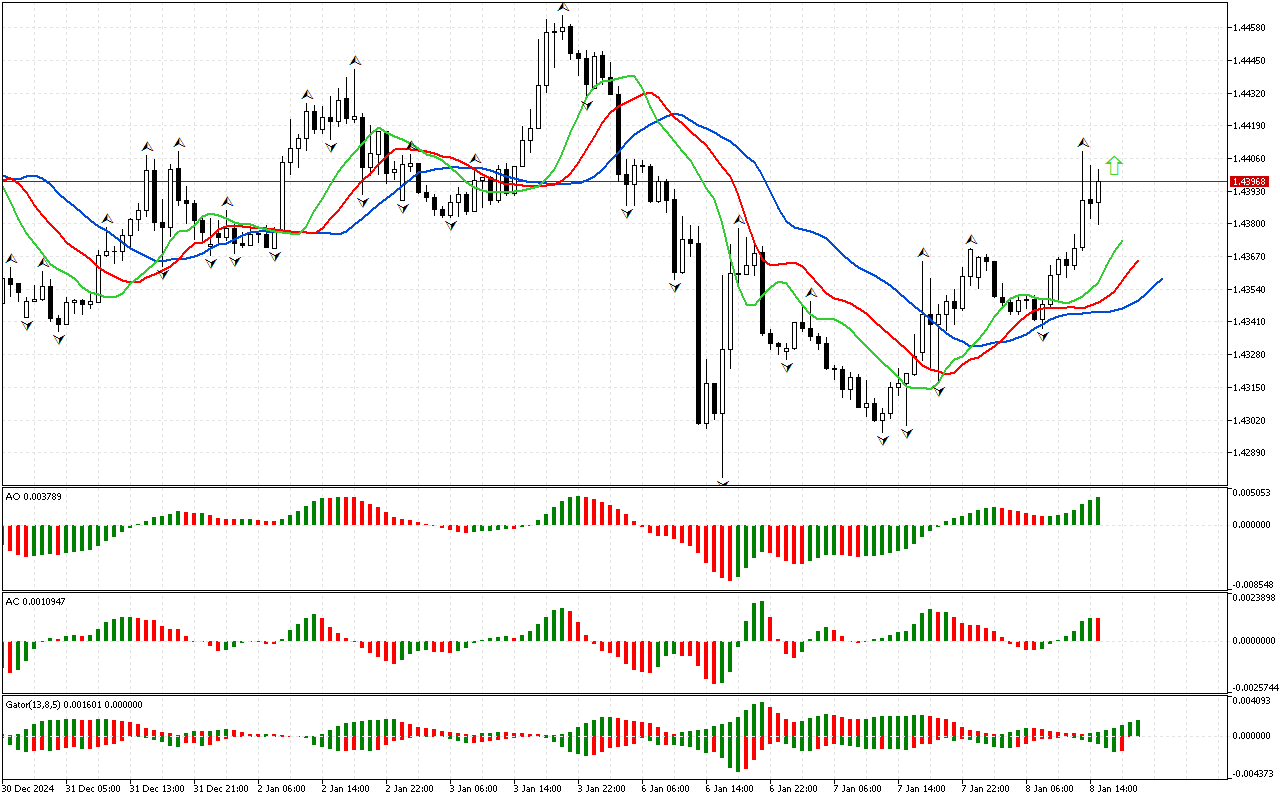The width and height of the screenshot is (1280, 800).
Task: Click the 1.44320 price level
Action: tap(1250, 94)
